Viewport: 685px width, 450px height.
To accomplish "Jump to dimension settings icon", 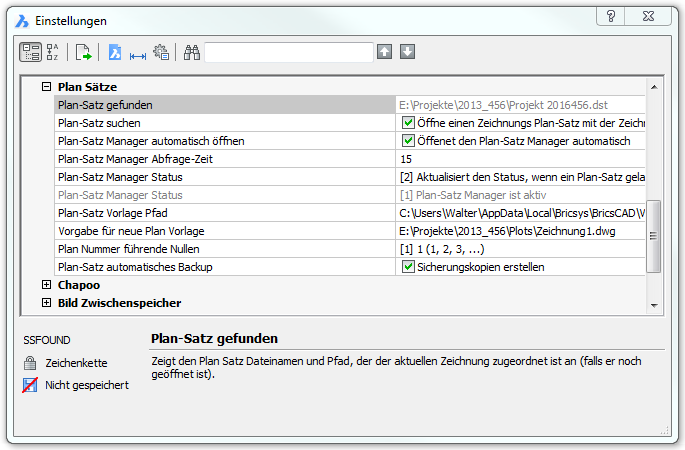I will point(138,52).
